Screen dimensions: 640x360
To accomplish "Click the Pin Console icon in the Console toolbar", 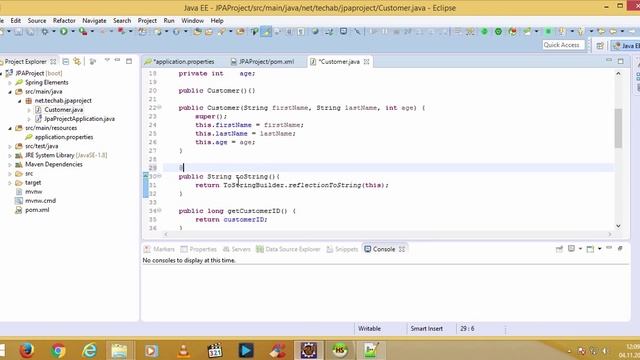I will click(559, 249).
